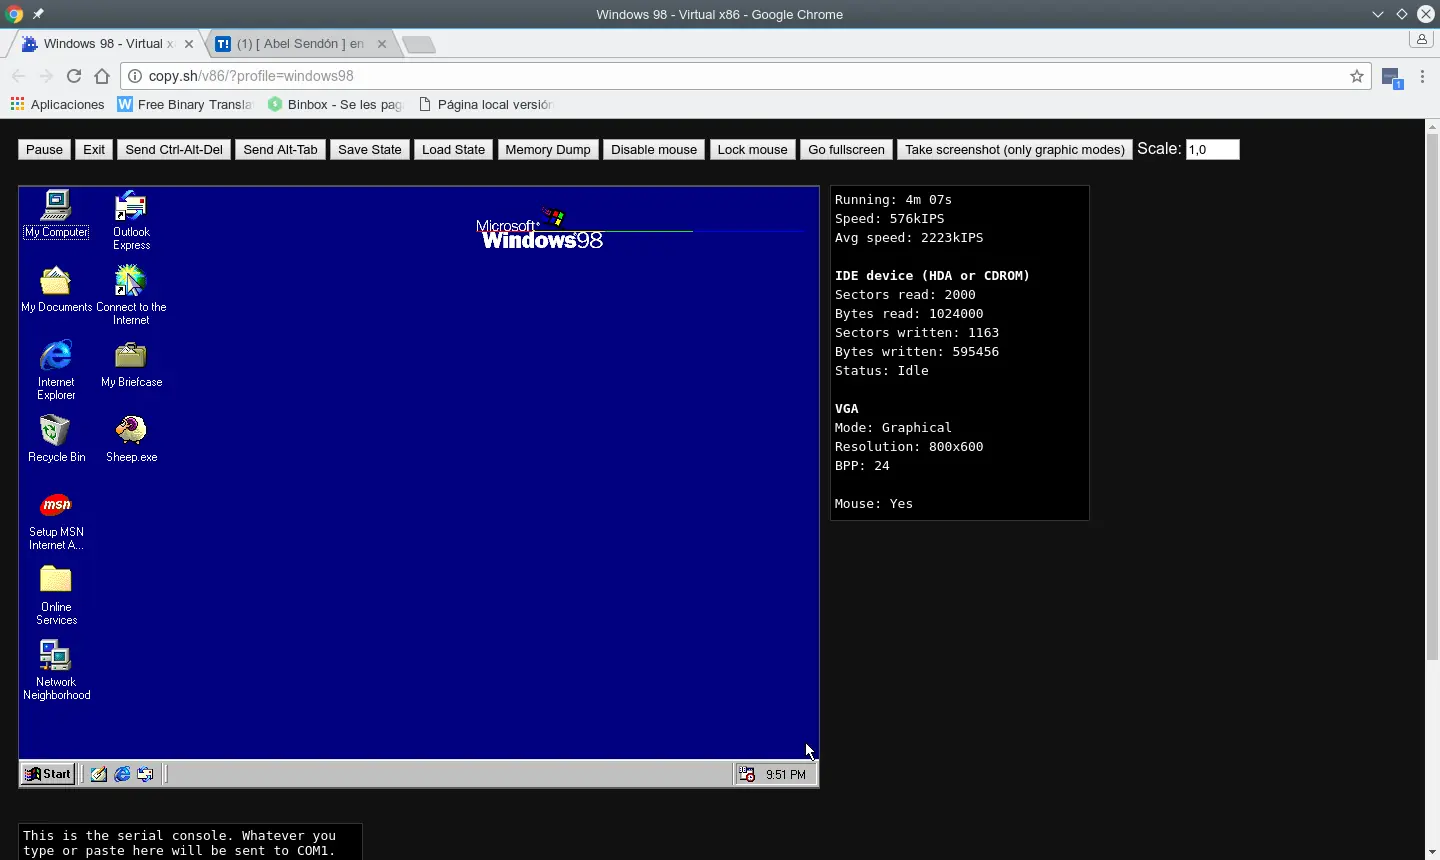
Task: Select the Network Neighborhood icon
Action: click(56, 670)
